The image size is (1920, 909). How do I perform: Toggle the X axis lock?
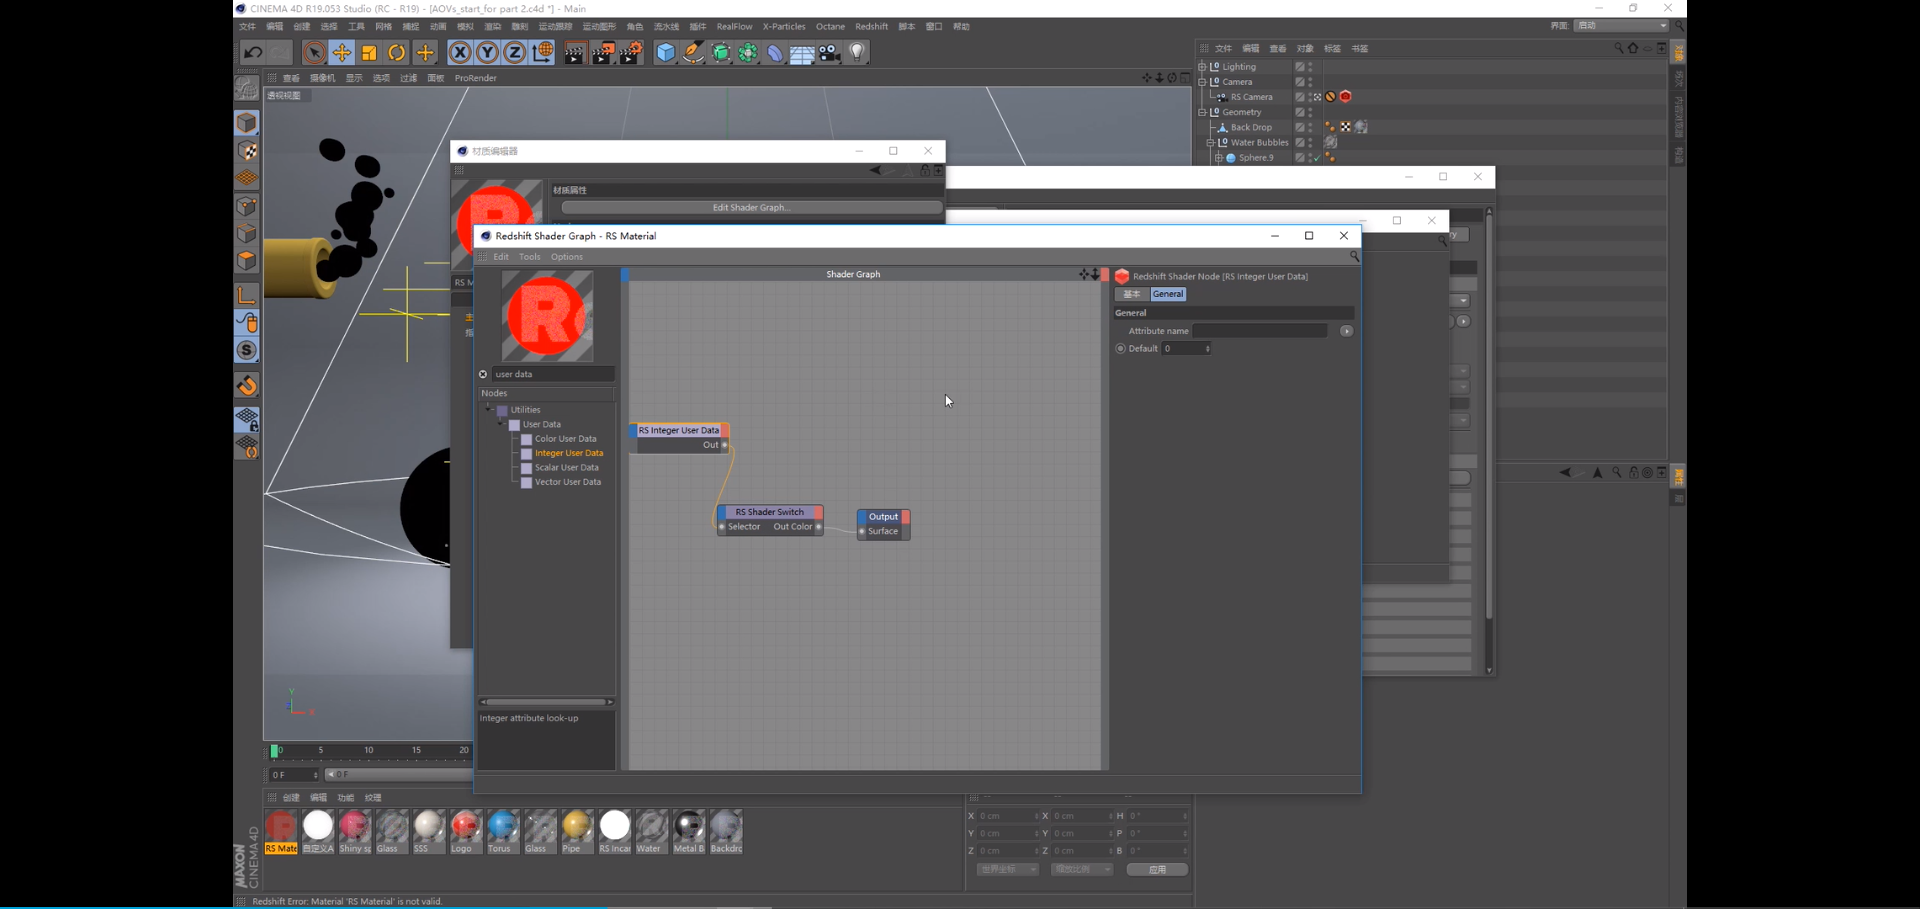(x=460, y=53)
